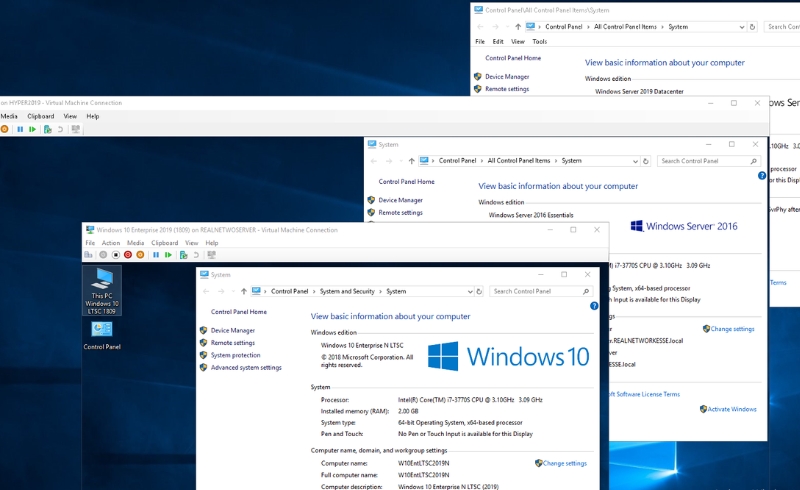Image resolution: width=800 pixels, height=490 pixels.
Task: Click computer name W10EntLTSC2019N value
Action: coord(423,463)
